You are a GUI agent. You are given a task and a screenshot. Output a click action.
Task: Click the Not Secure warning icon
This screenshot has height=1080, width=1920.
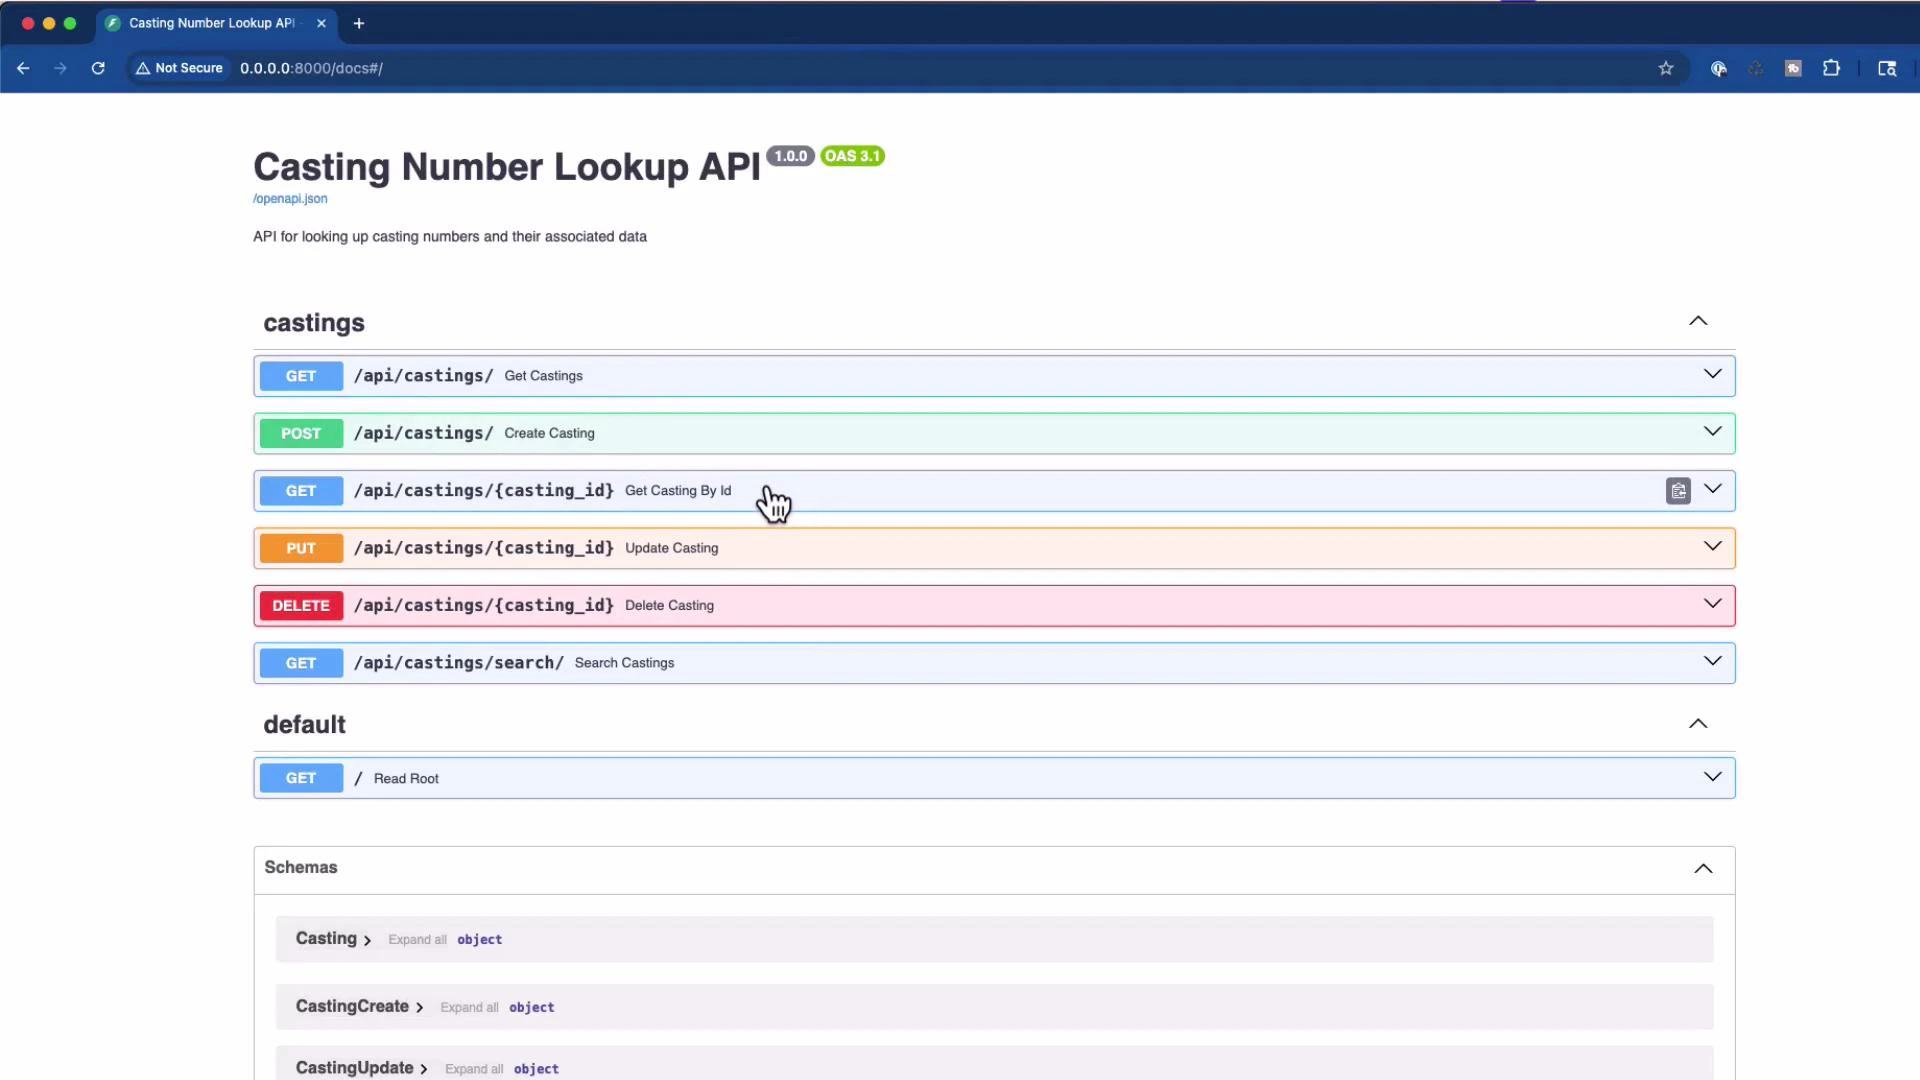tap(141, 68)
